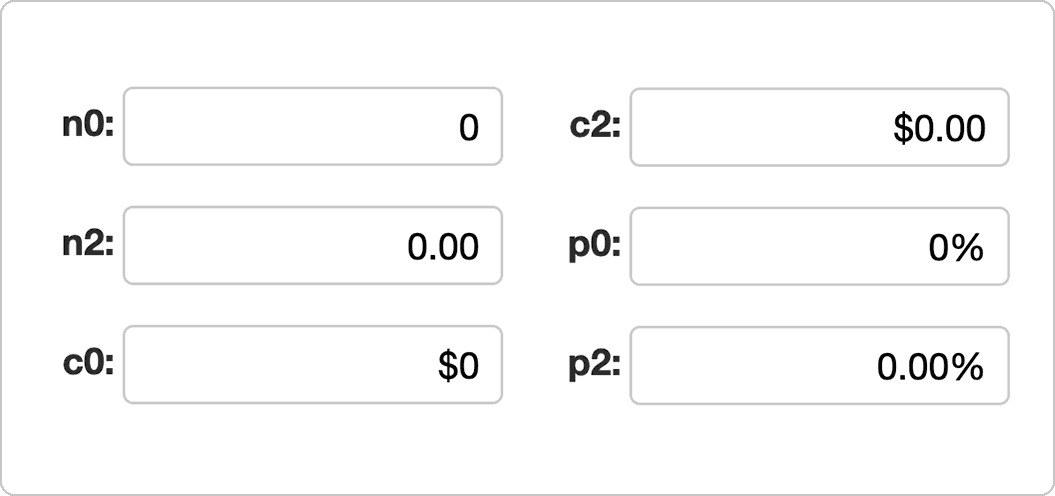Click the field showing $0.00
The width and height of the screenshot is (1055, 496).
[819, 127]
